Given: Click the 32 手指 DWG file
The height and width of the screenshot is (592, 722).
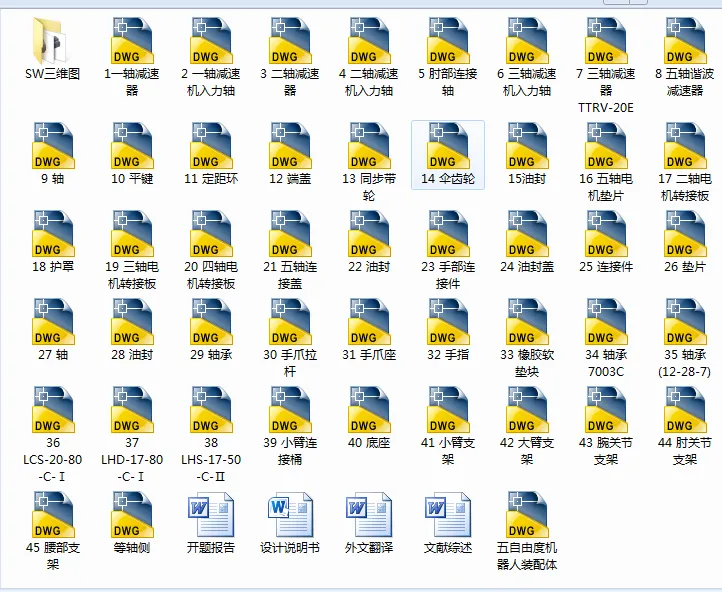Looking at the screenshot, I should pyautogui.click(x=448, y=330).
